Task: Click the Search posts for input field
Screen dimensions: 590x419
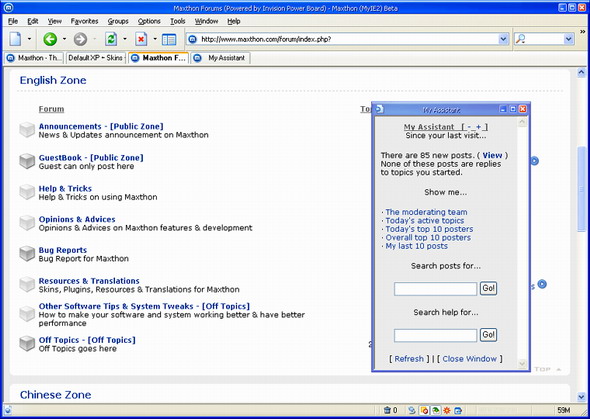Action: point(435,289)
